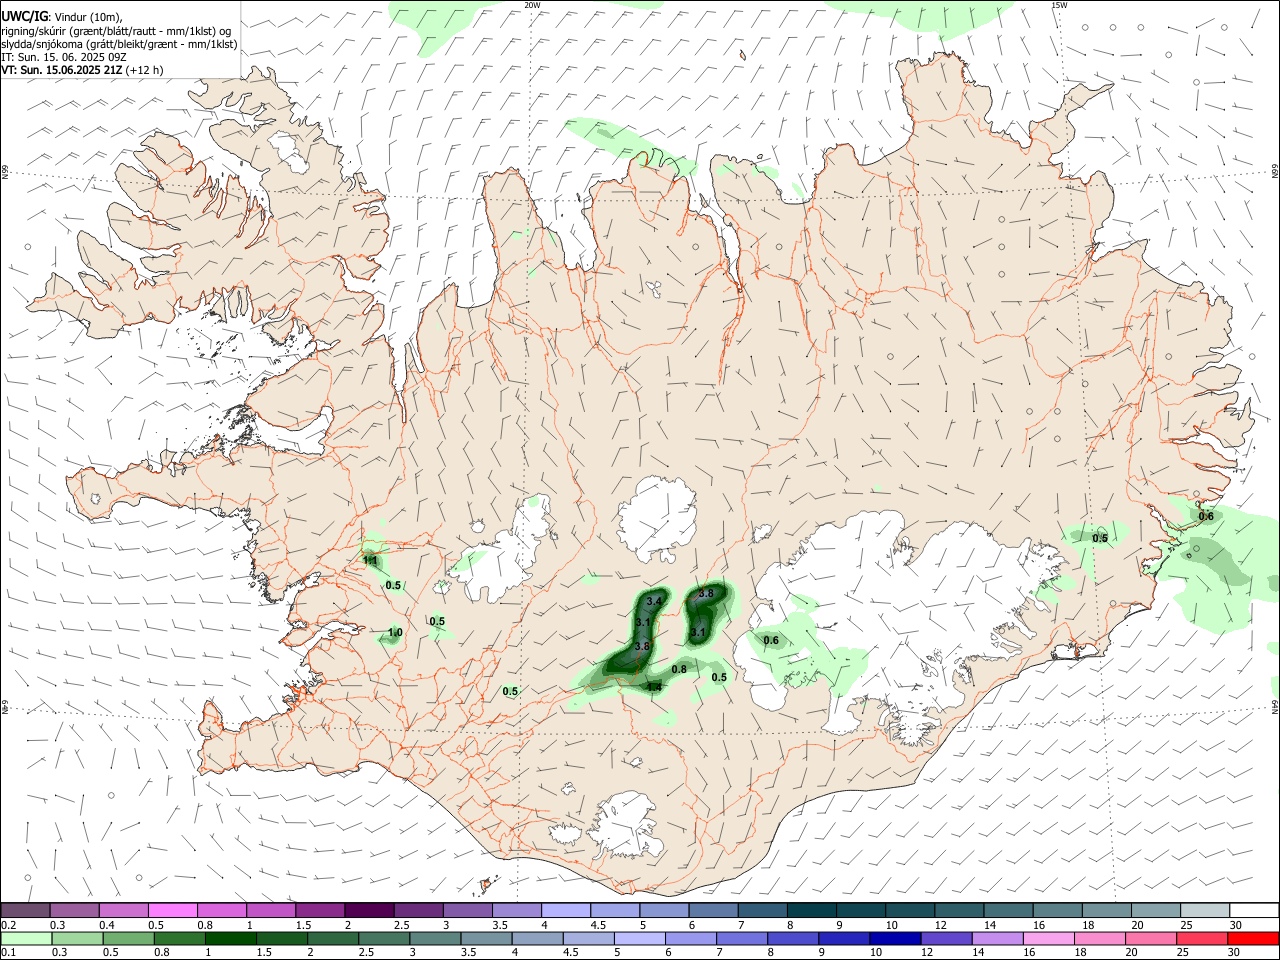Pick the palest green 0.1 swatch in bottom legend row
Viewport: 1280px width, 960px height.
pyautogui.click(x=26, y=938)
